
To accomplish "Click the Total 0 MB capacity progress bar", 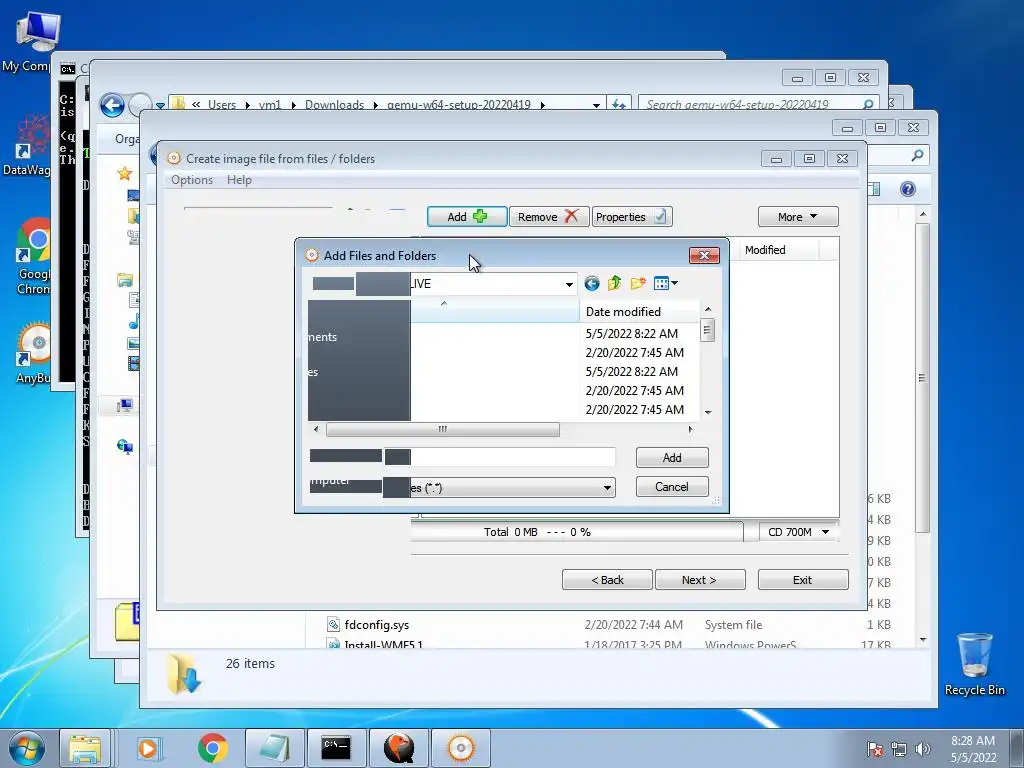I will point(577,532).
